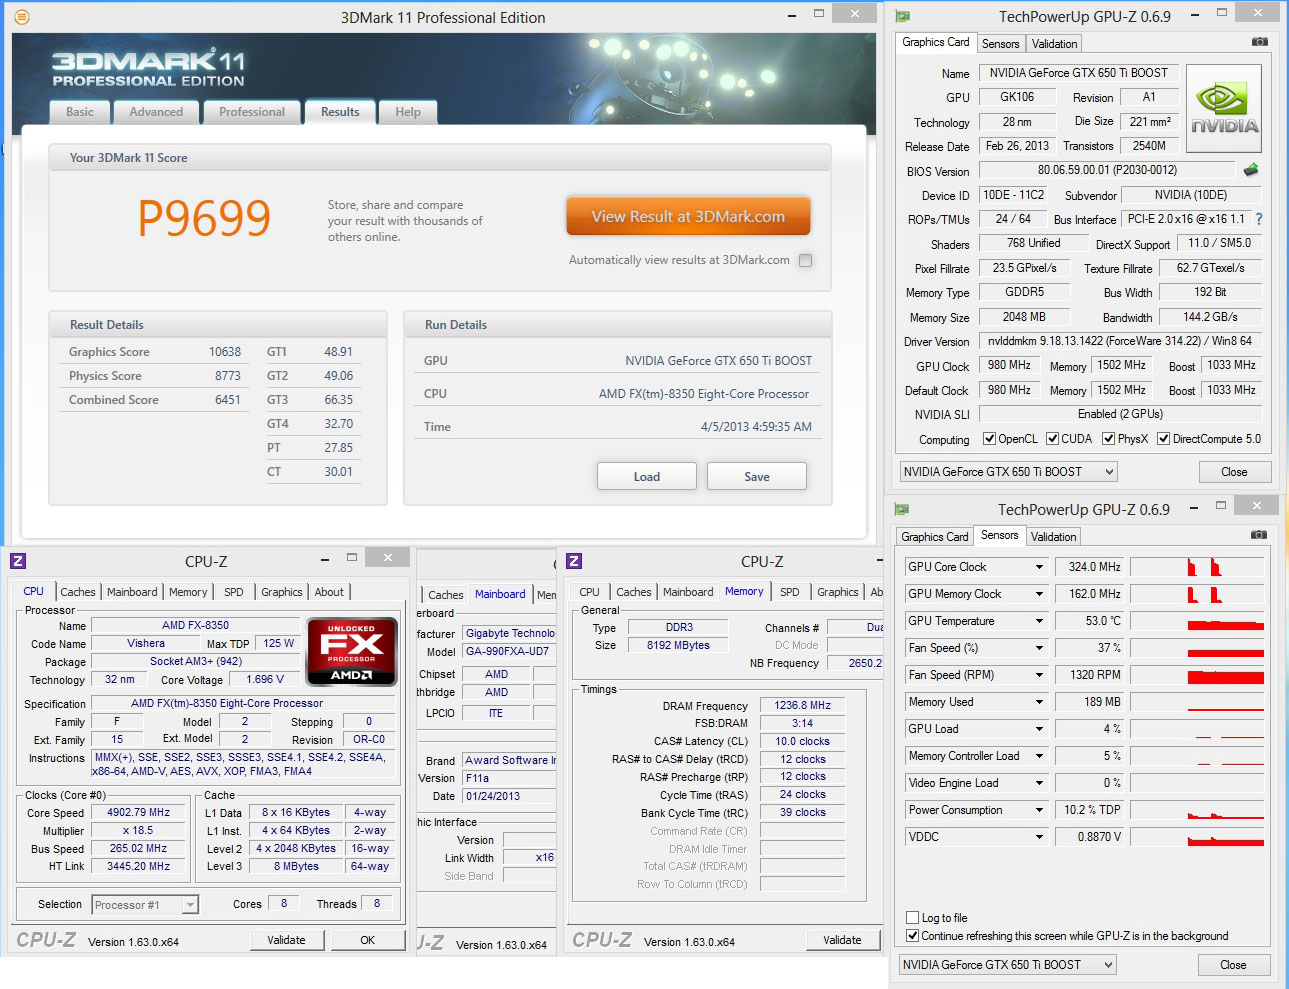Image resolution: width=1289 pixels, height=989 pixels.
Task: Click Validate in the CPU-Z Memory window
Action: (842, 940)
